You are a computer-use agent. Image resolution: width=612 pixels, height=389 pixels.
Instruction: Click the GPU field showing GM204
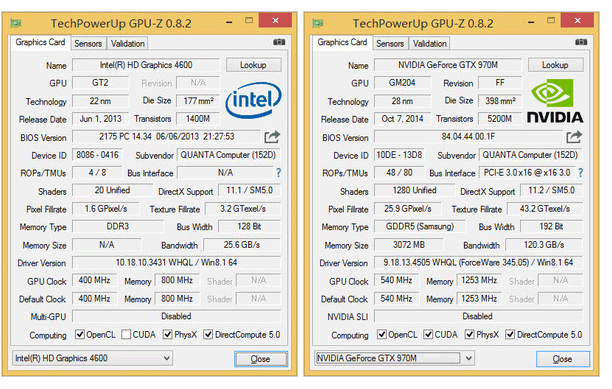pyautogui.click(x=402, y=83)
